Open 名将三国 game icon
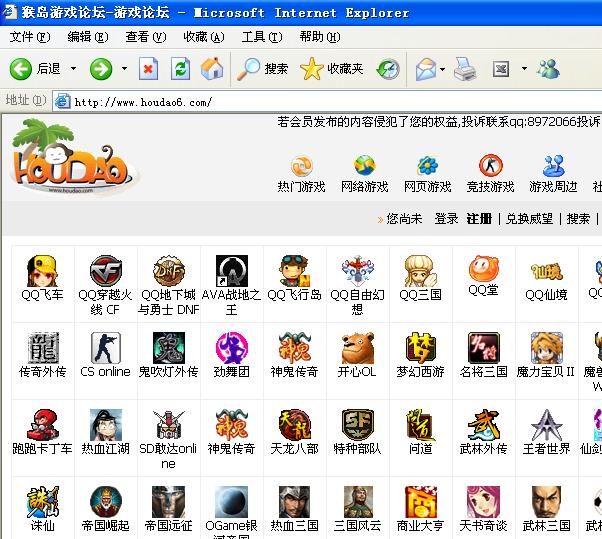602x539 pixels. point(483,348)
